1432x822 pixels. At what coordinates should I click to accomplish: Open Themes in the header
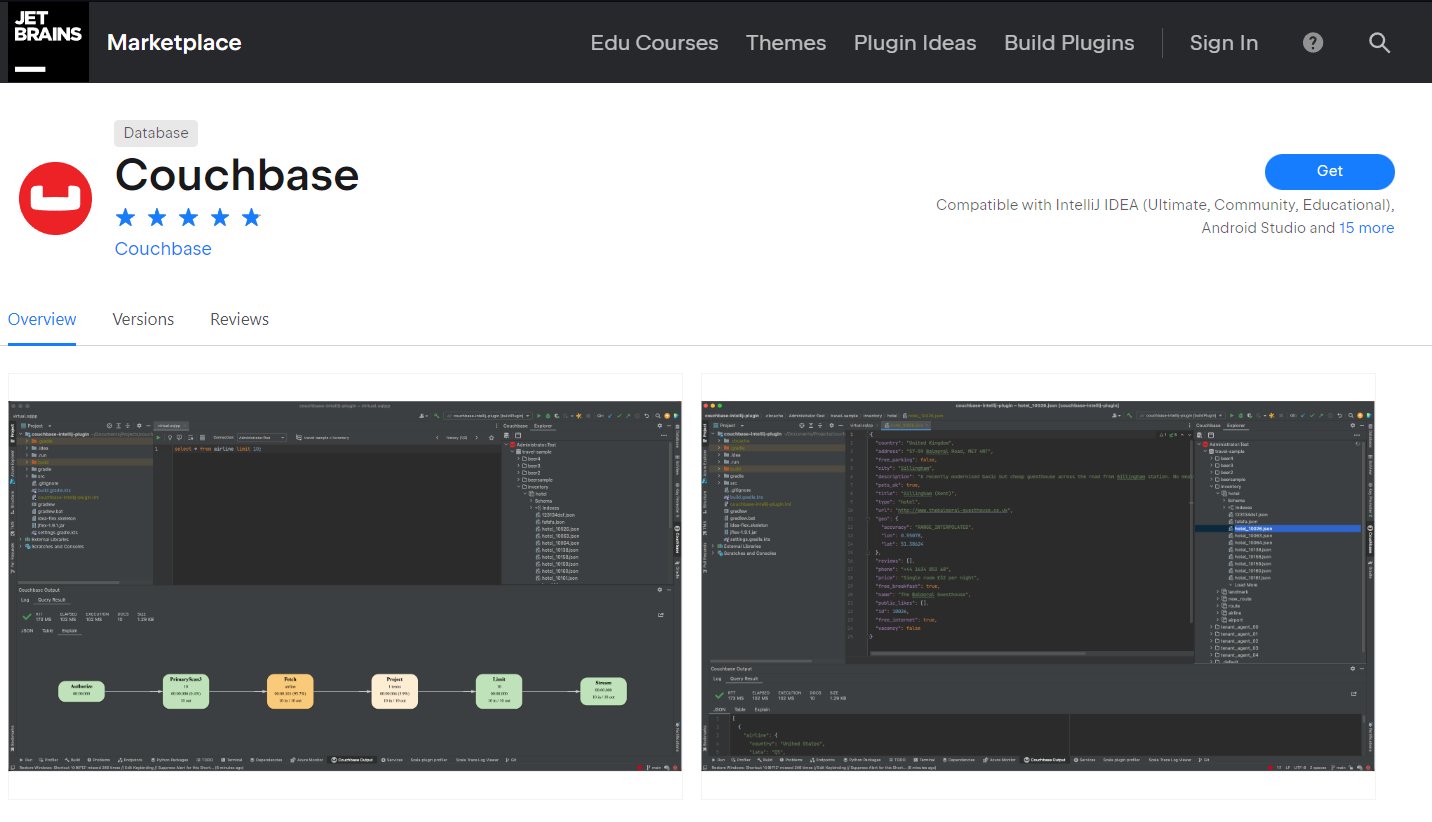[786, 43]
